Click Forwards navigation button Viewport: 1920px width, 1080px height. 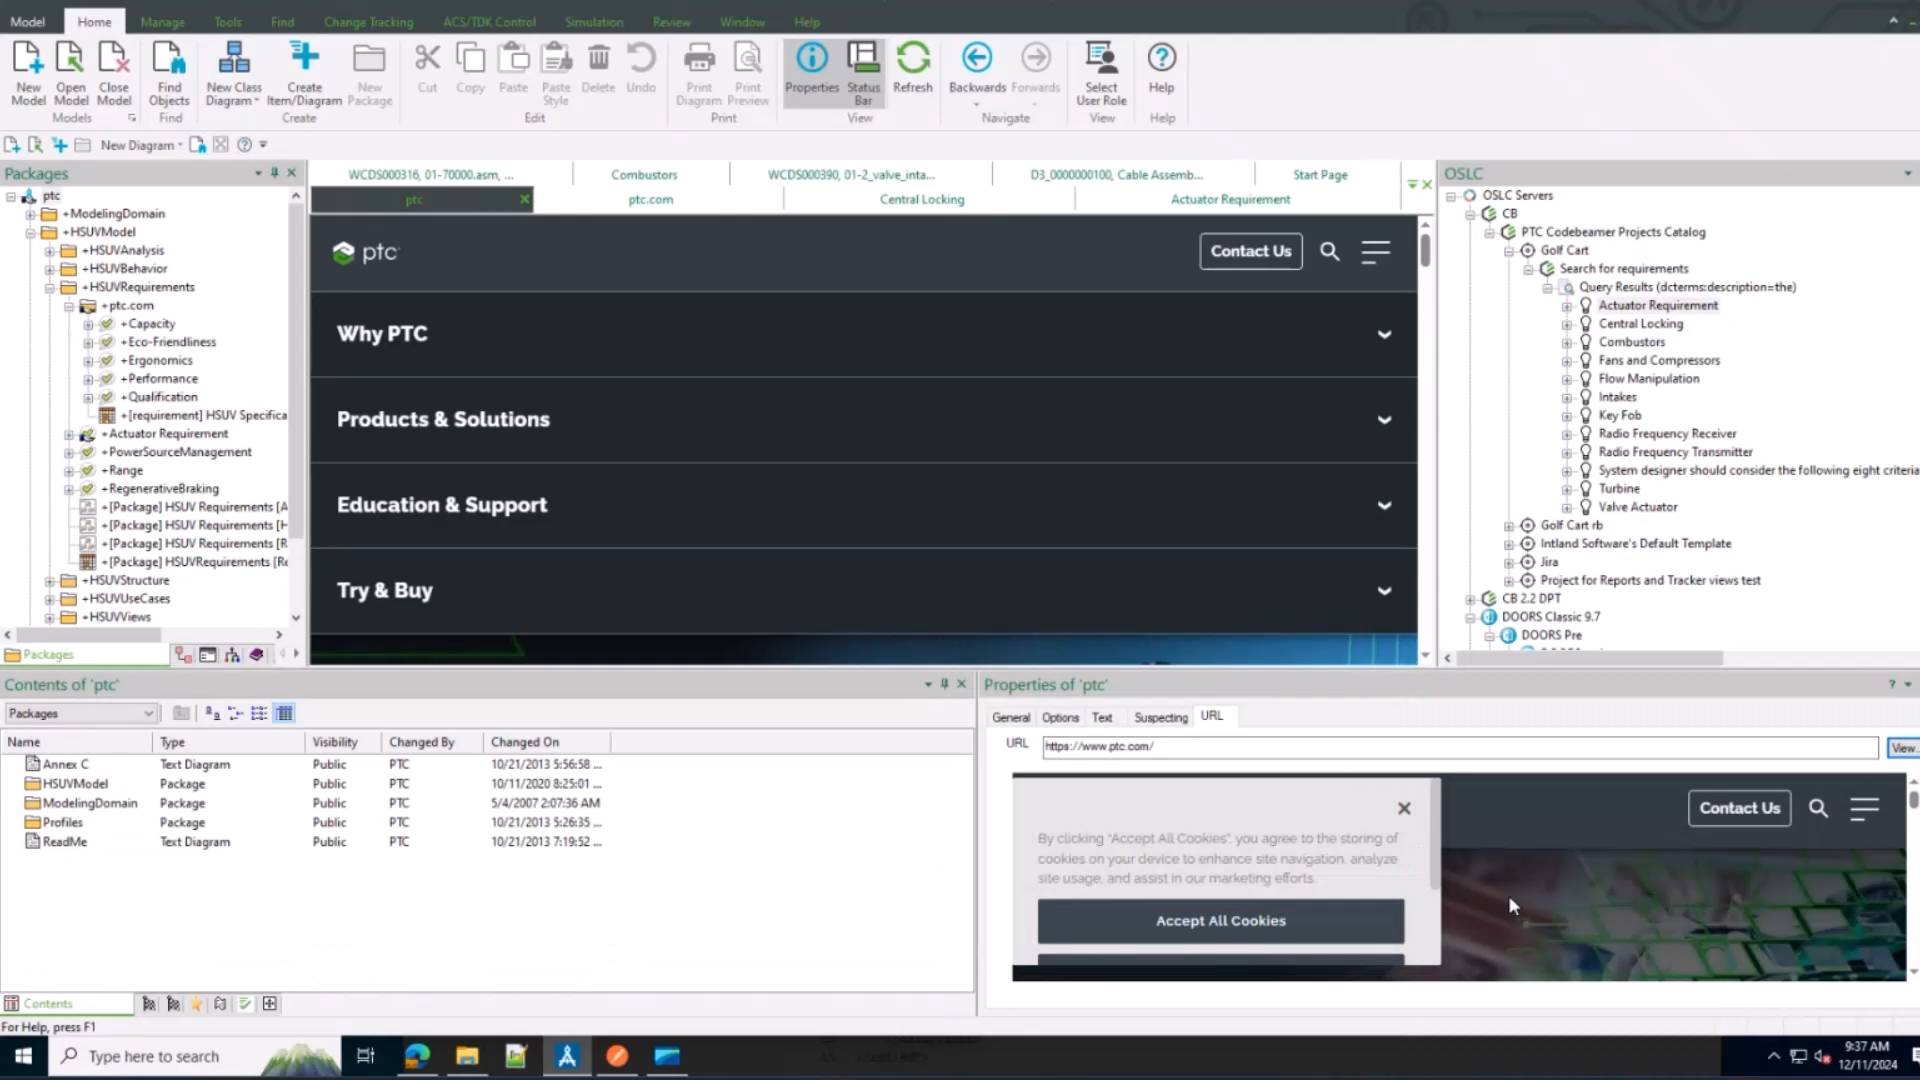(x=1035, y=68)
